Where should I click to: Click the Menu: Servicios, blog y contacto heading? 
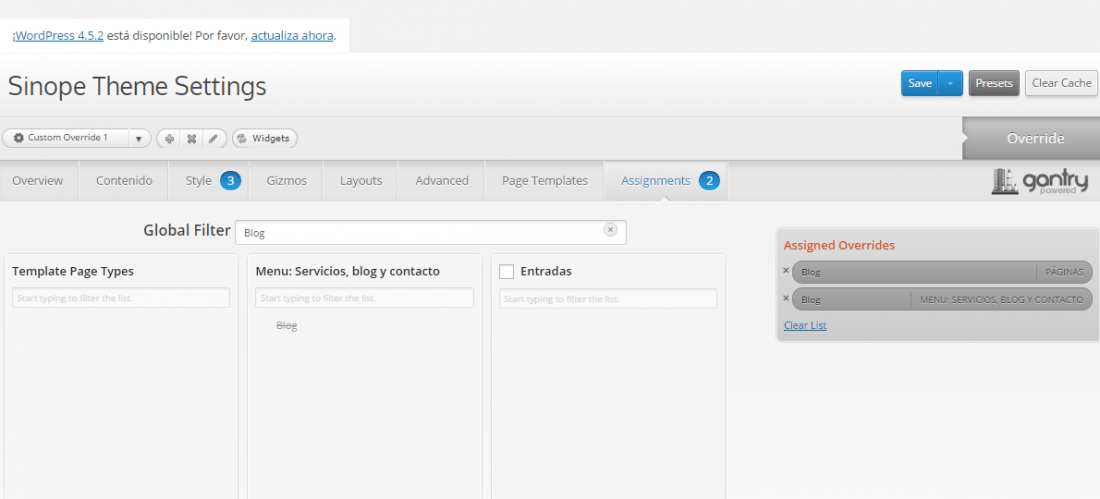tap(348, 271)
